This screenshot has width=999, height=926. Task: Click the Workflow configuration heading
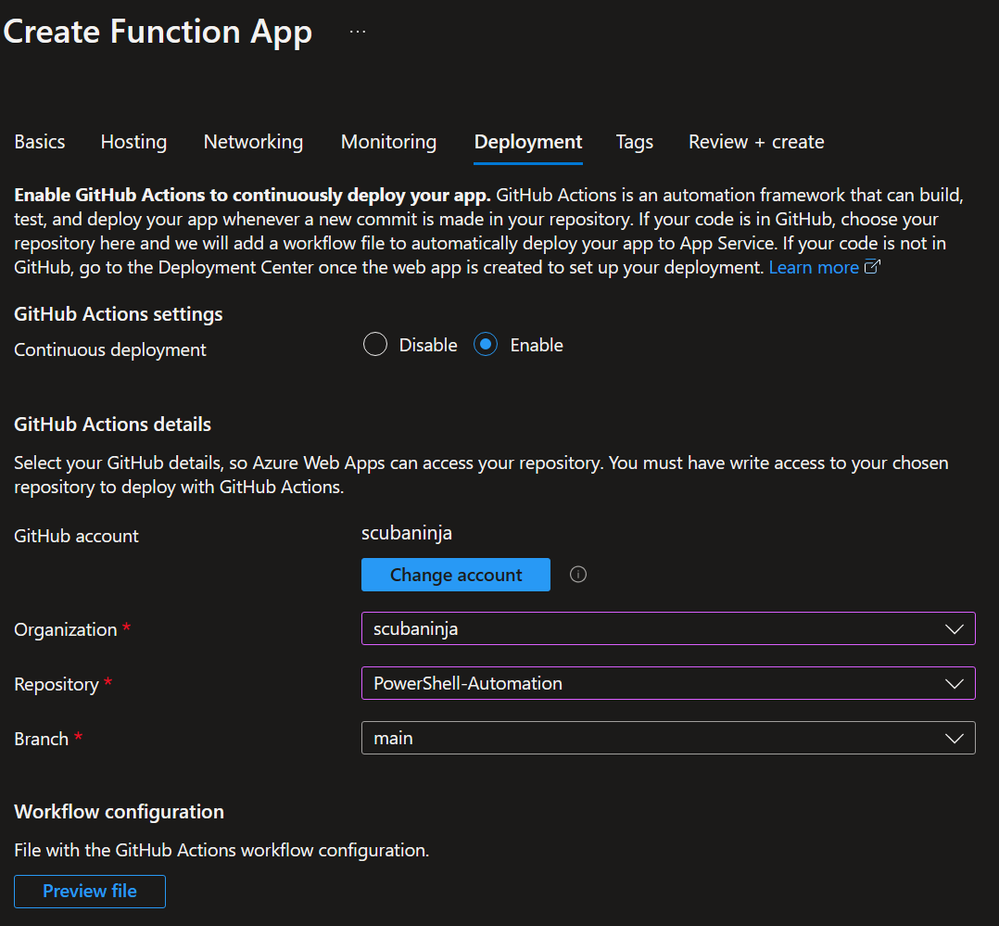(119, 812)
